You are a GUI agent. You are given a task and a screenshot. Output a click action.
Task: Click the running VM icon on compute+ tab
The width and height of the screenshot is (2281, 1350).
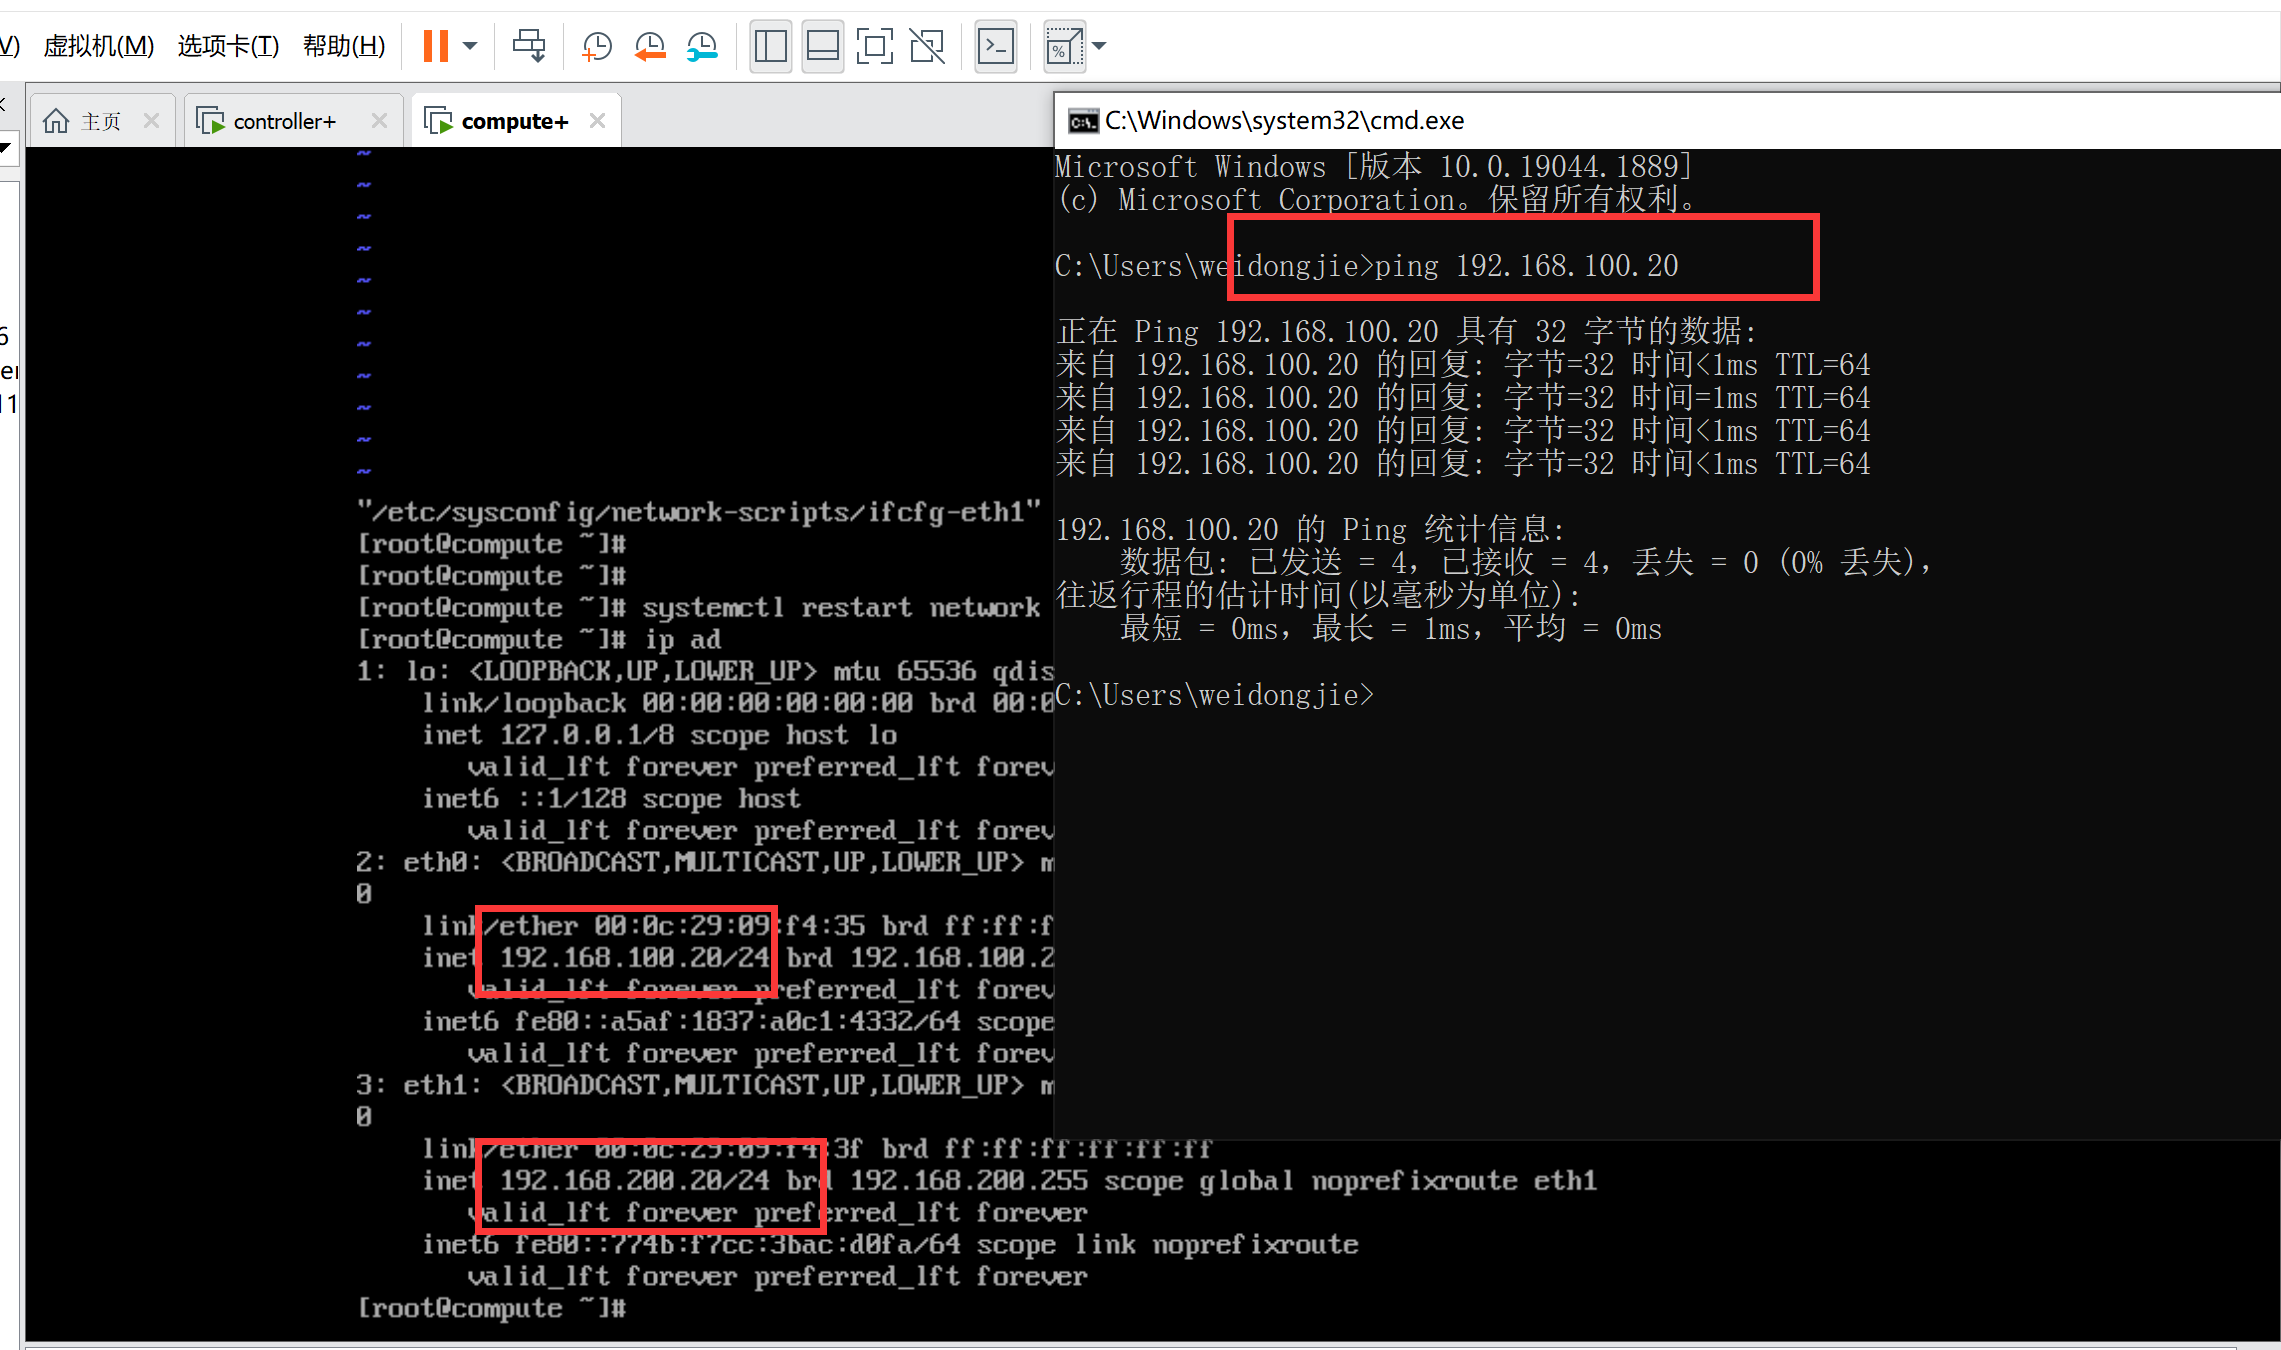coord(438,121)
